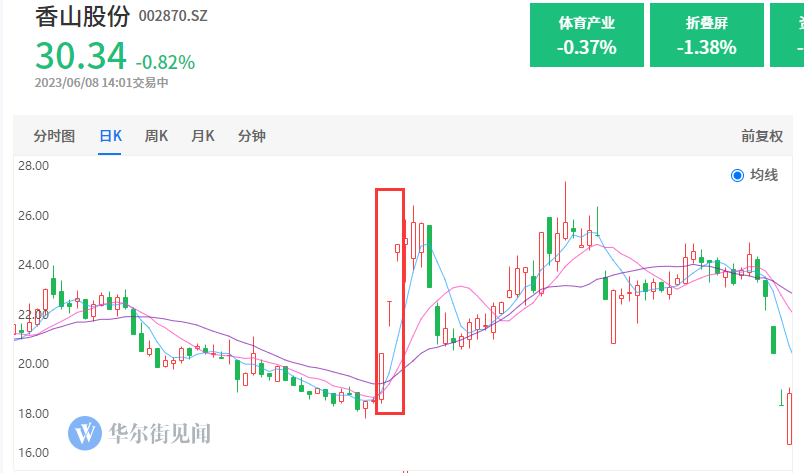Click the 002870.SZ stock code

(173, 16)
